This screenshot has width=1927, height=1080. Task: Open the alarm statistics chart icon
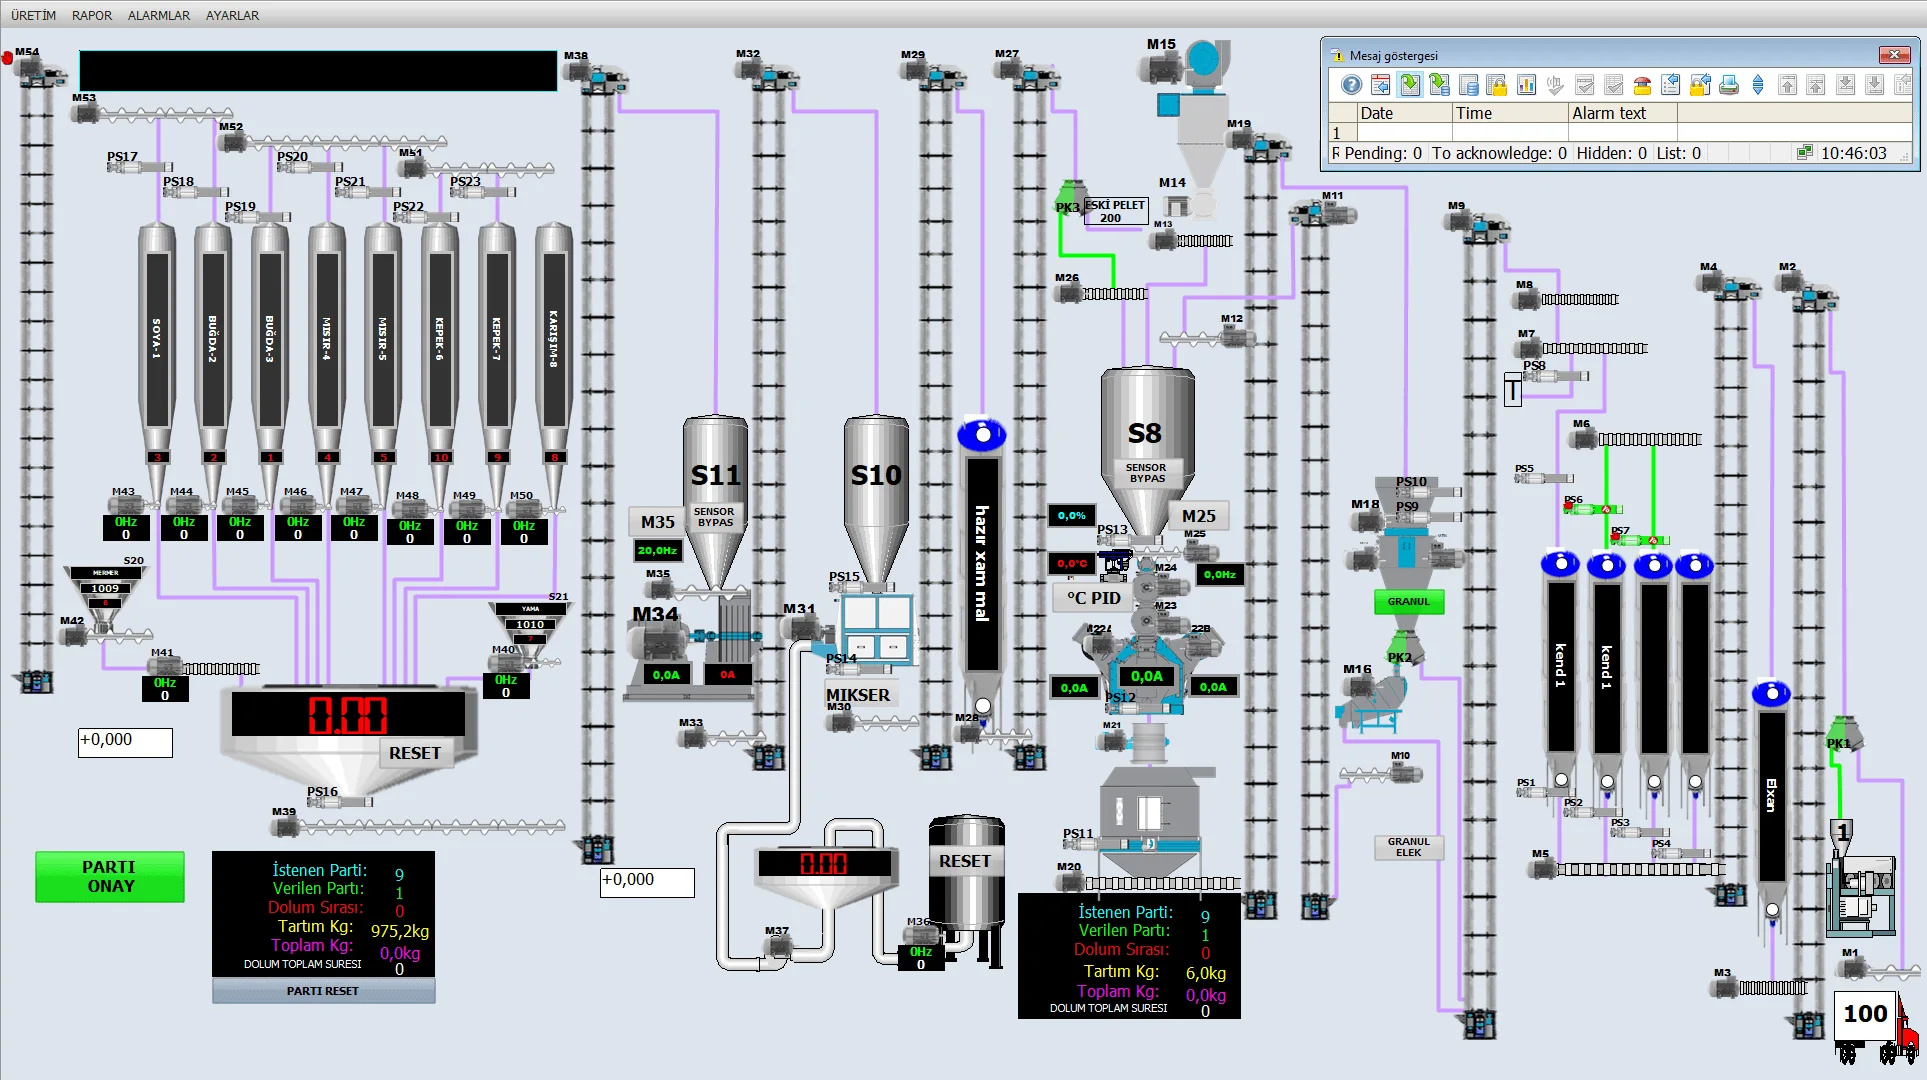pos(1526,85)
